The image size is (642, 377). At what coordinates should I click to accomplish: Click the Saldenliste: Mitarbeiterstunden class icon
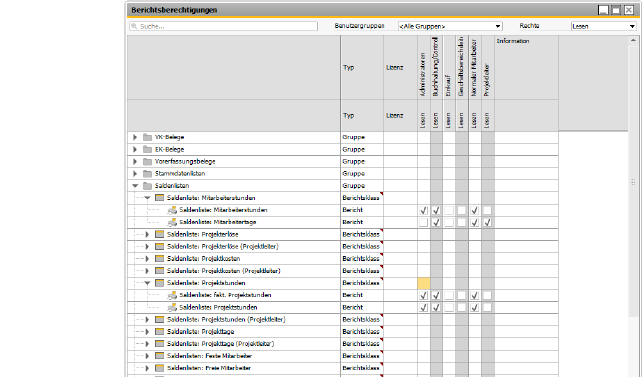click(159, 198)
